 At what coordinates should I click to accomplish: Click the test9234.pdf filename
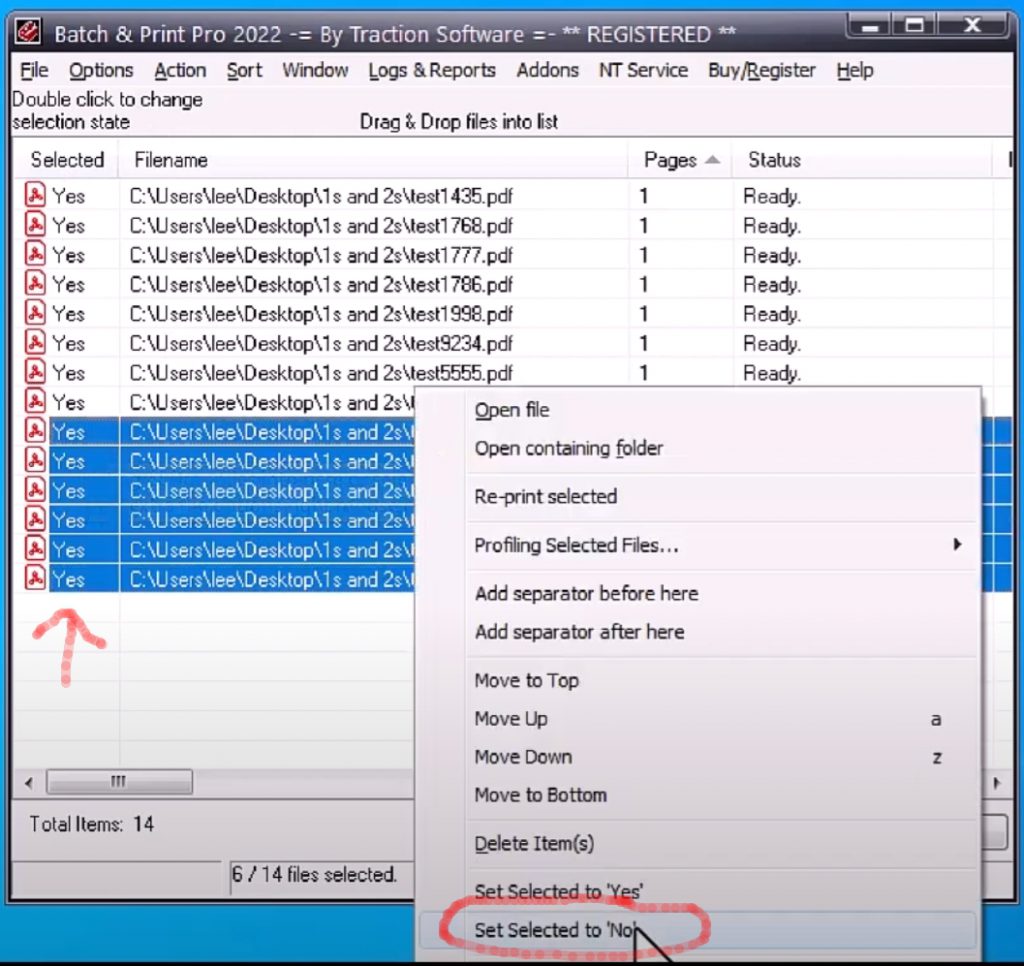tap(321, 343)
